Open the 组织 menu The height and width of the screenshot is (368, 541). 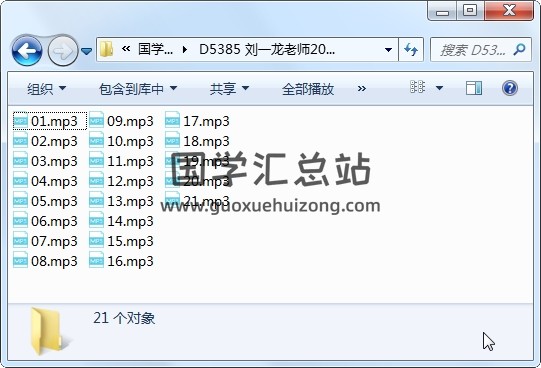pyautogui.click(x=47, y=89)
